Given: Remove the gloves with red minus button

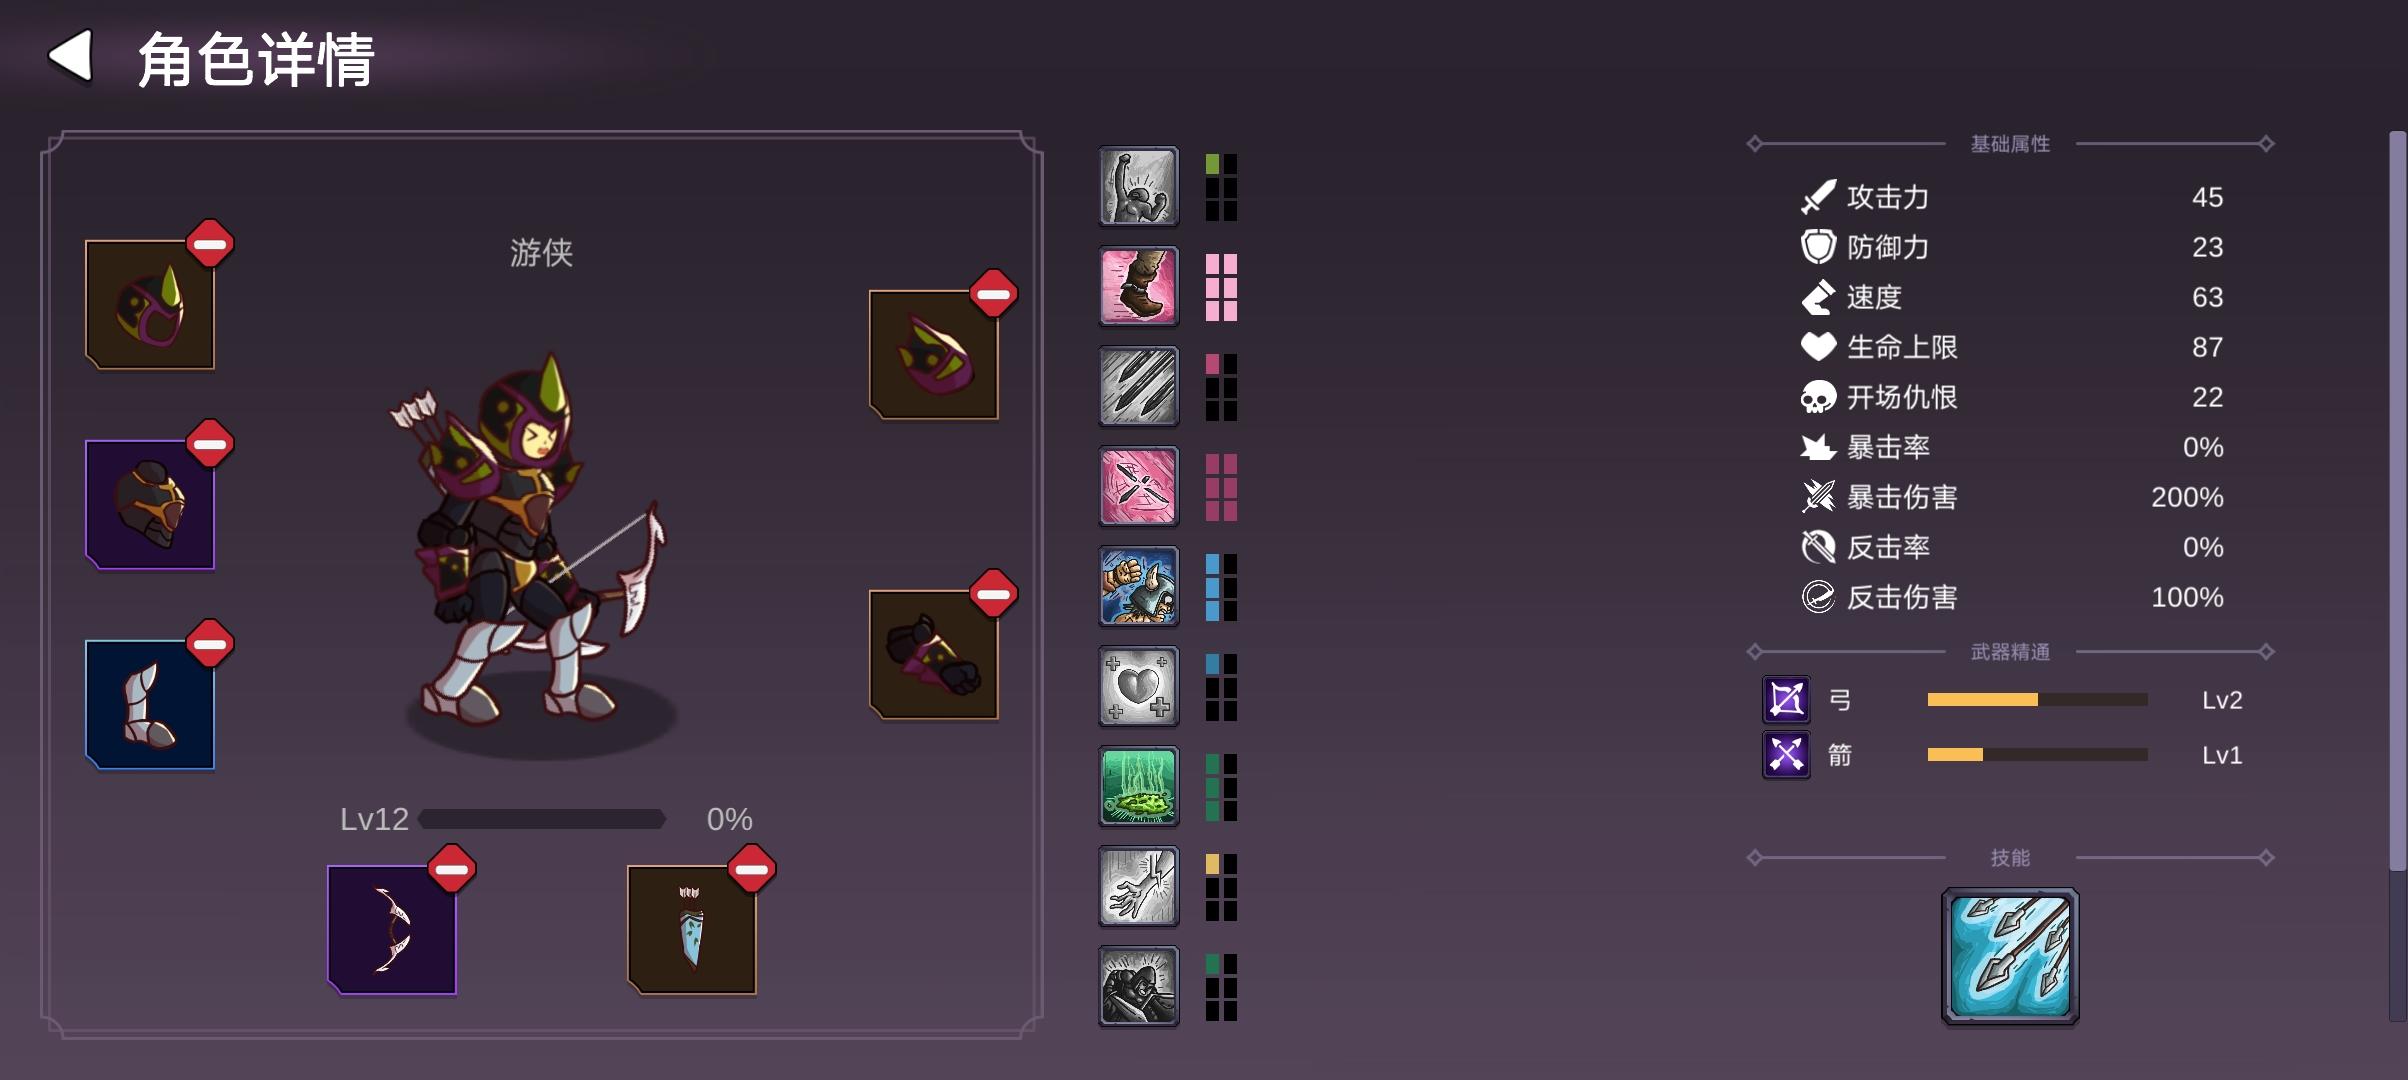Looking at the screenshot, I should pos(993,594).
